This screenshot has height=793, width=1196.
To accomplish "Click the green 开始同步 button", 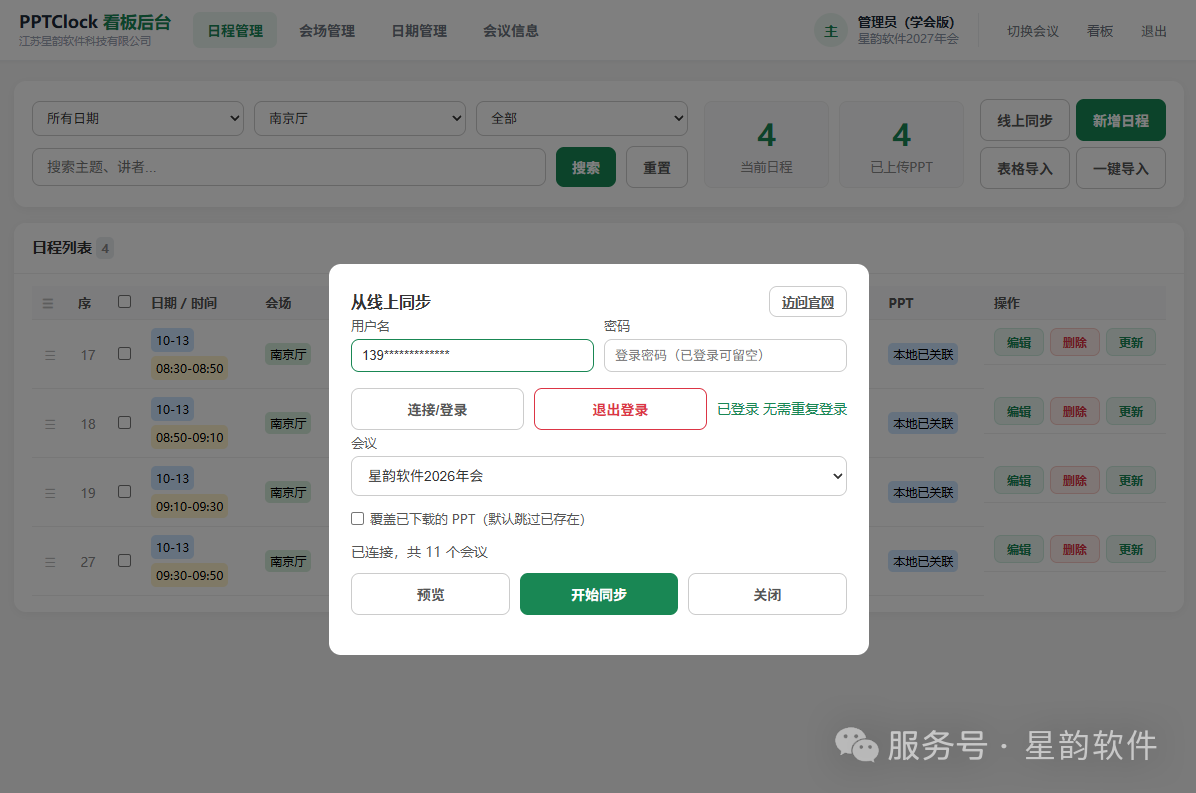I will (599, 594).
